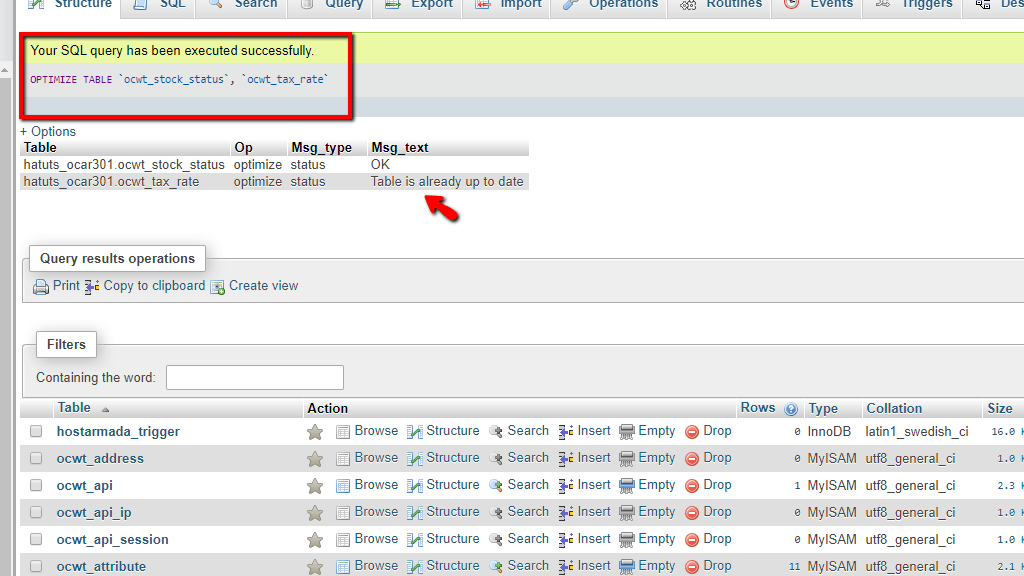The width and height of the screenshot is (1024, 576).
Task: Click the printer icon beside Print
Action: (41, 287)
